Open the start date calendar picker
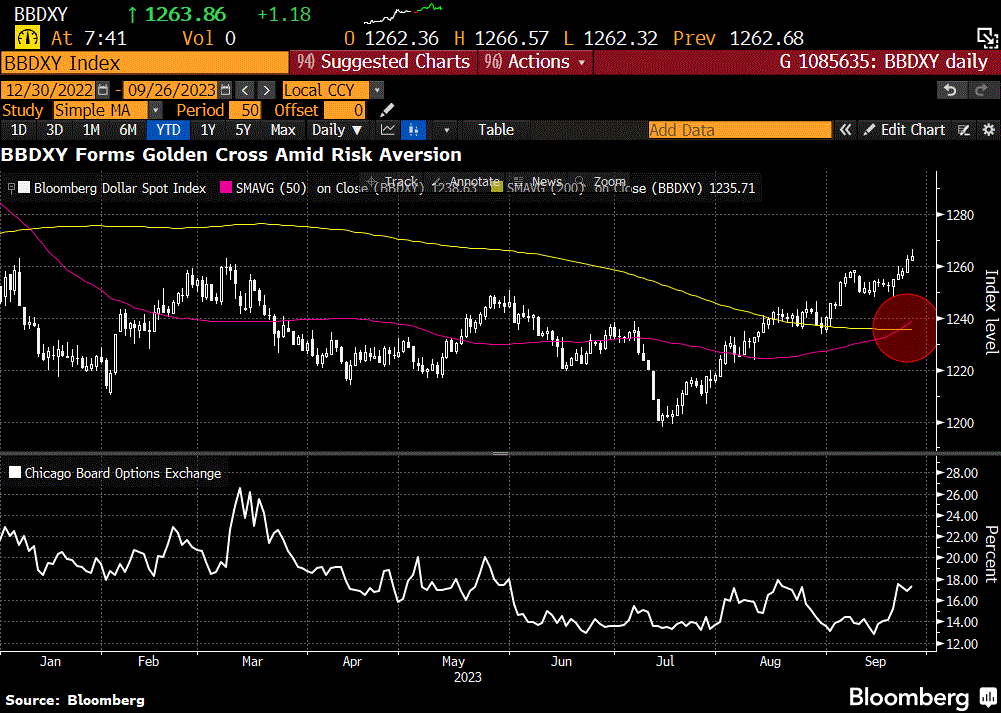 [x=103, y=90]
